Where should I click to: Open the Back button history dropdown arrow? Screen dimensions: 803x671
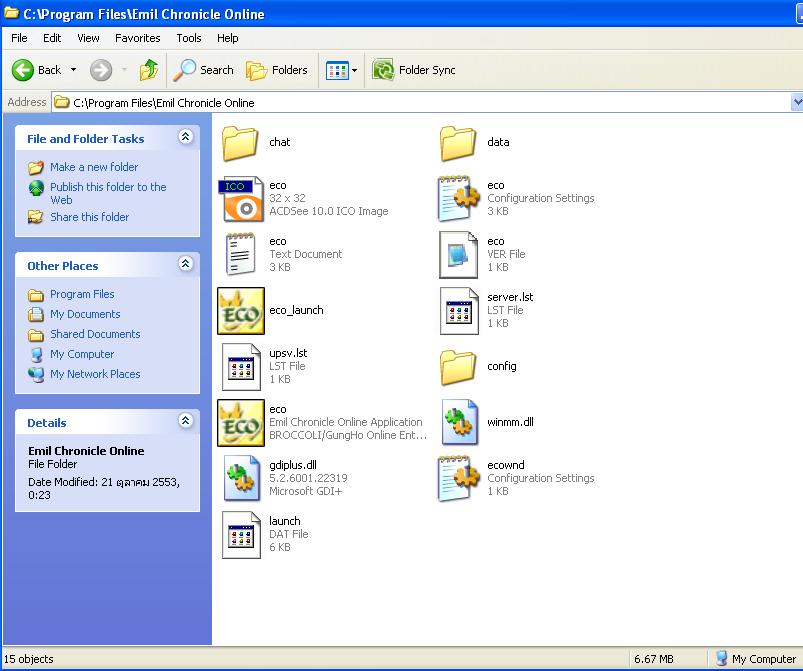click(x=73, y=70)
